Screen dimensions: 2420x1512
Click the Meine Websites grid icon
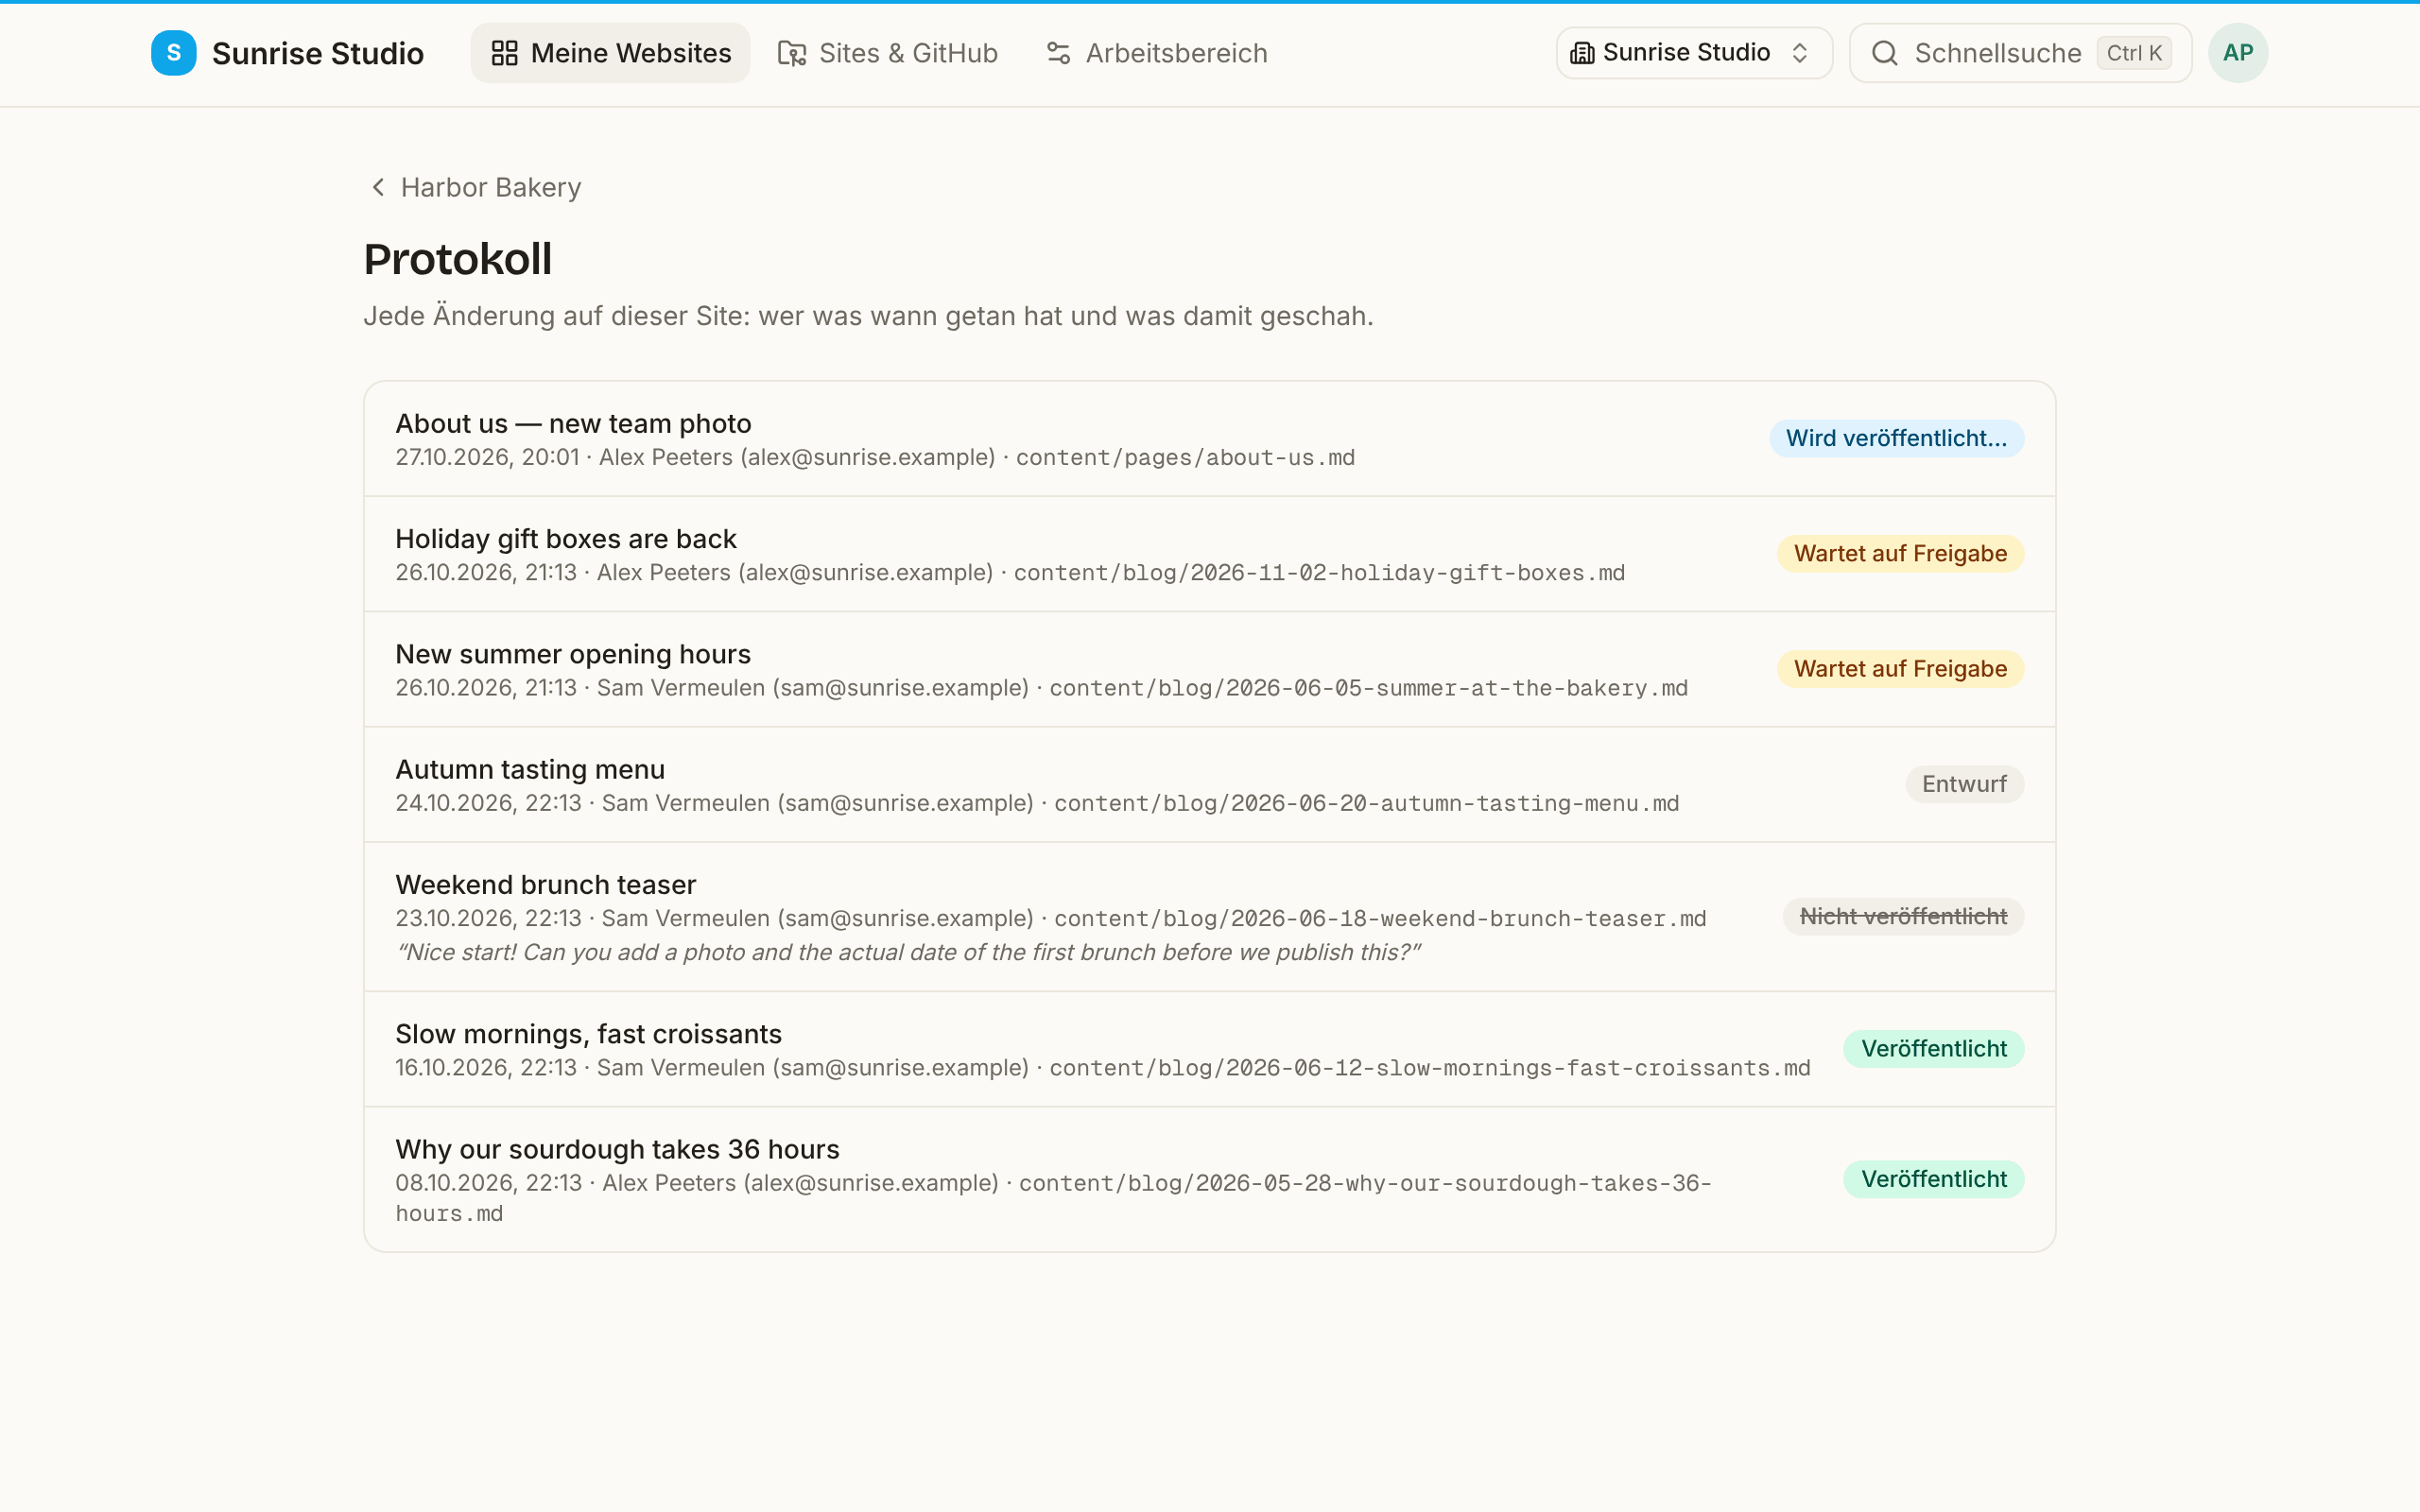coord(504,53)
